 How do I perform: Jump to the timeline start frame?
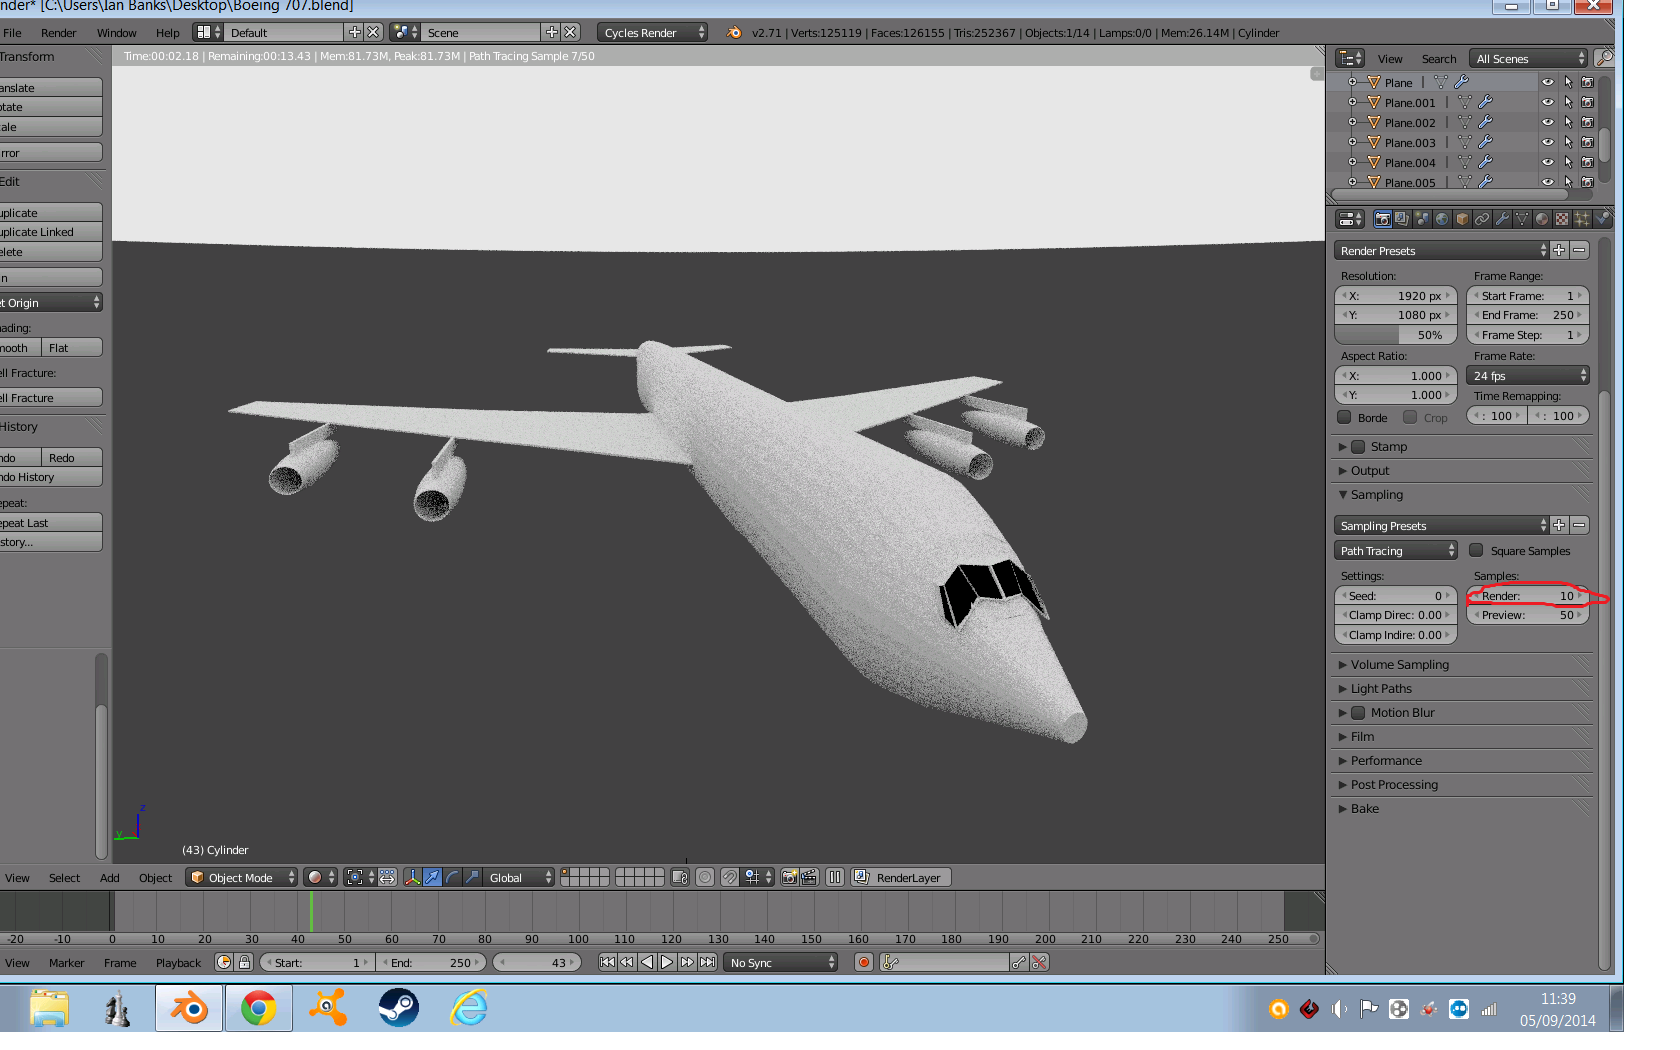(607, 962)
